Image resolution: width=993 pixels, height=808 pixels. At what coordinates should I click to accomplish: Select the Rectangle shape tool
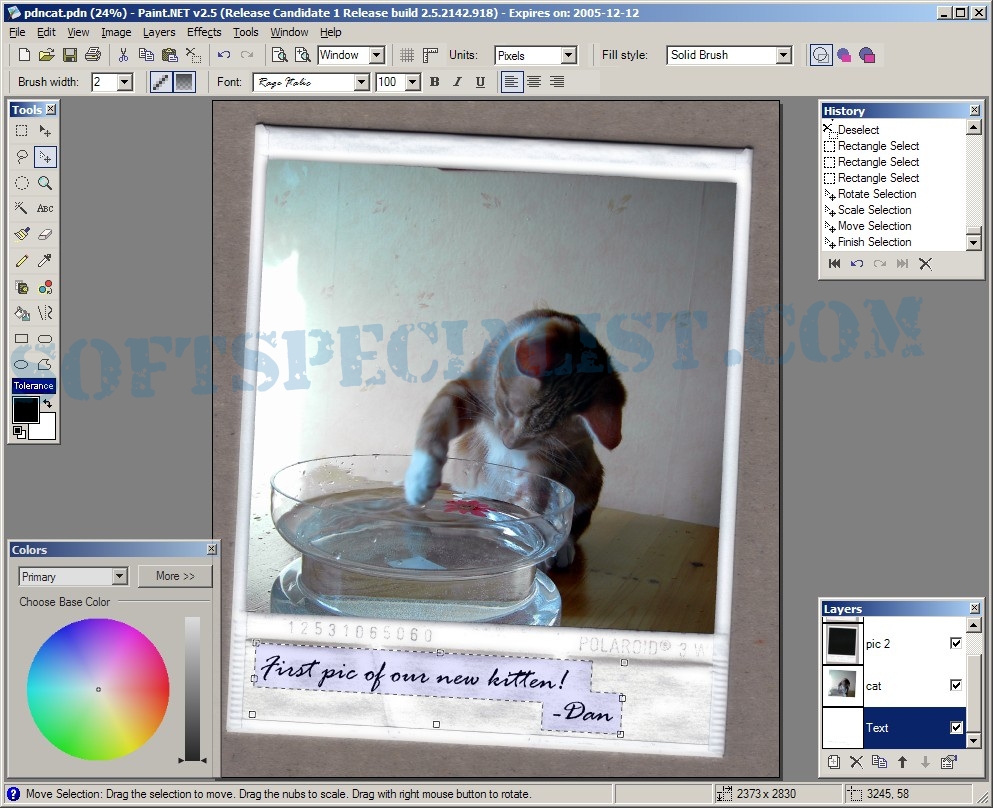pos(22,339)
